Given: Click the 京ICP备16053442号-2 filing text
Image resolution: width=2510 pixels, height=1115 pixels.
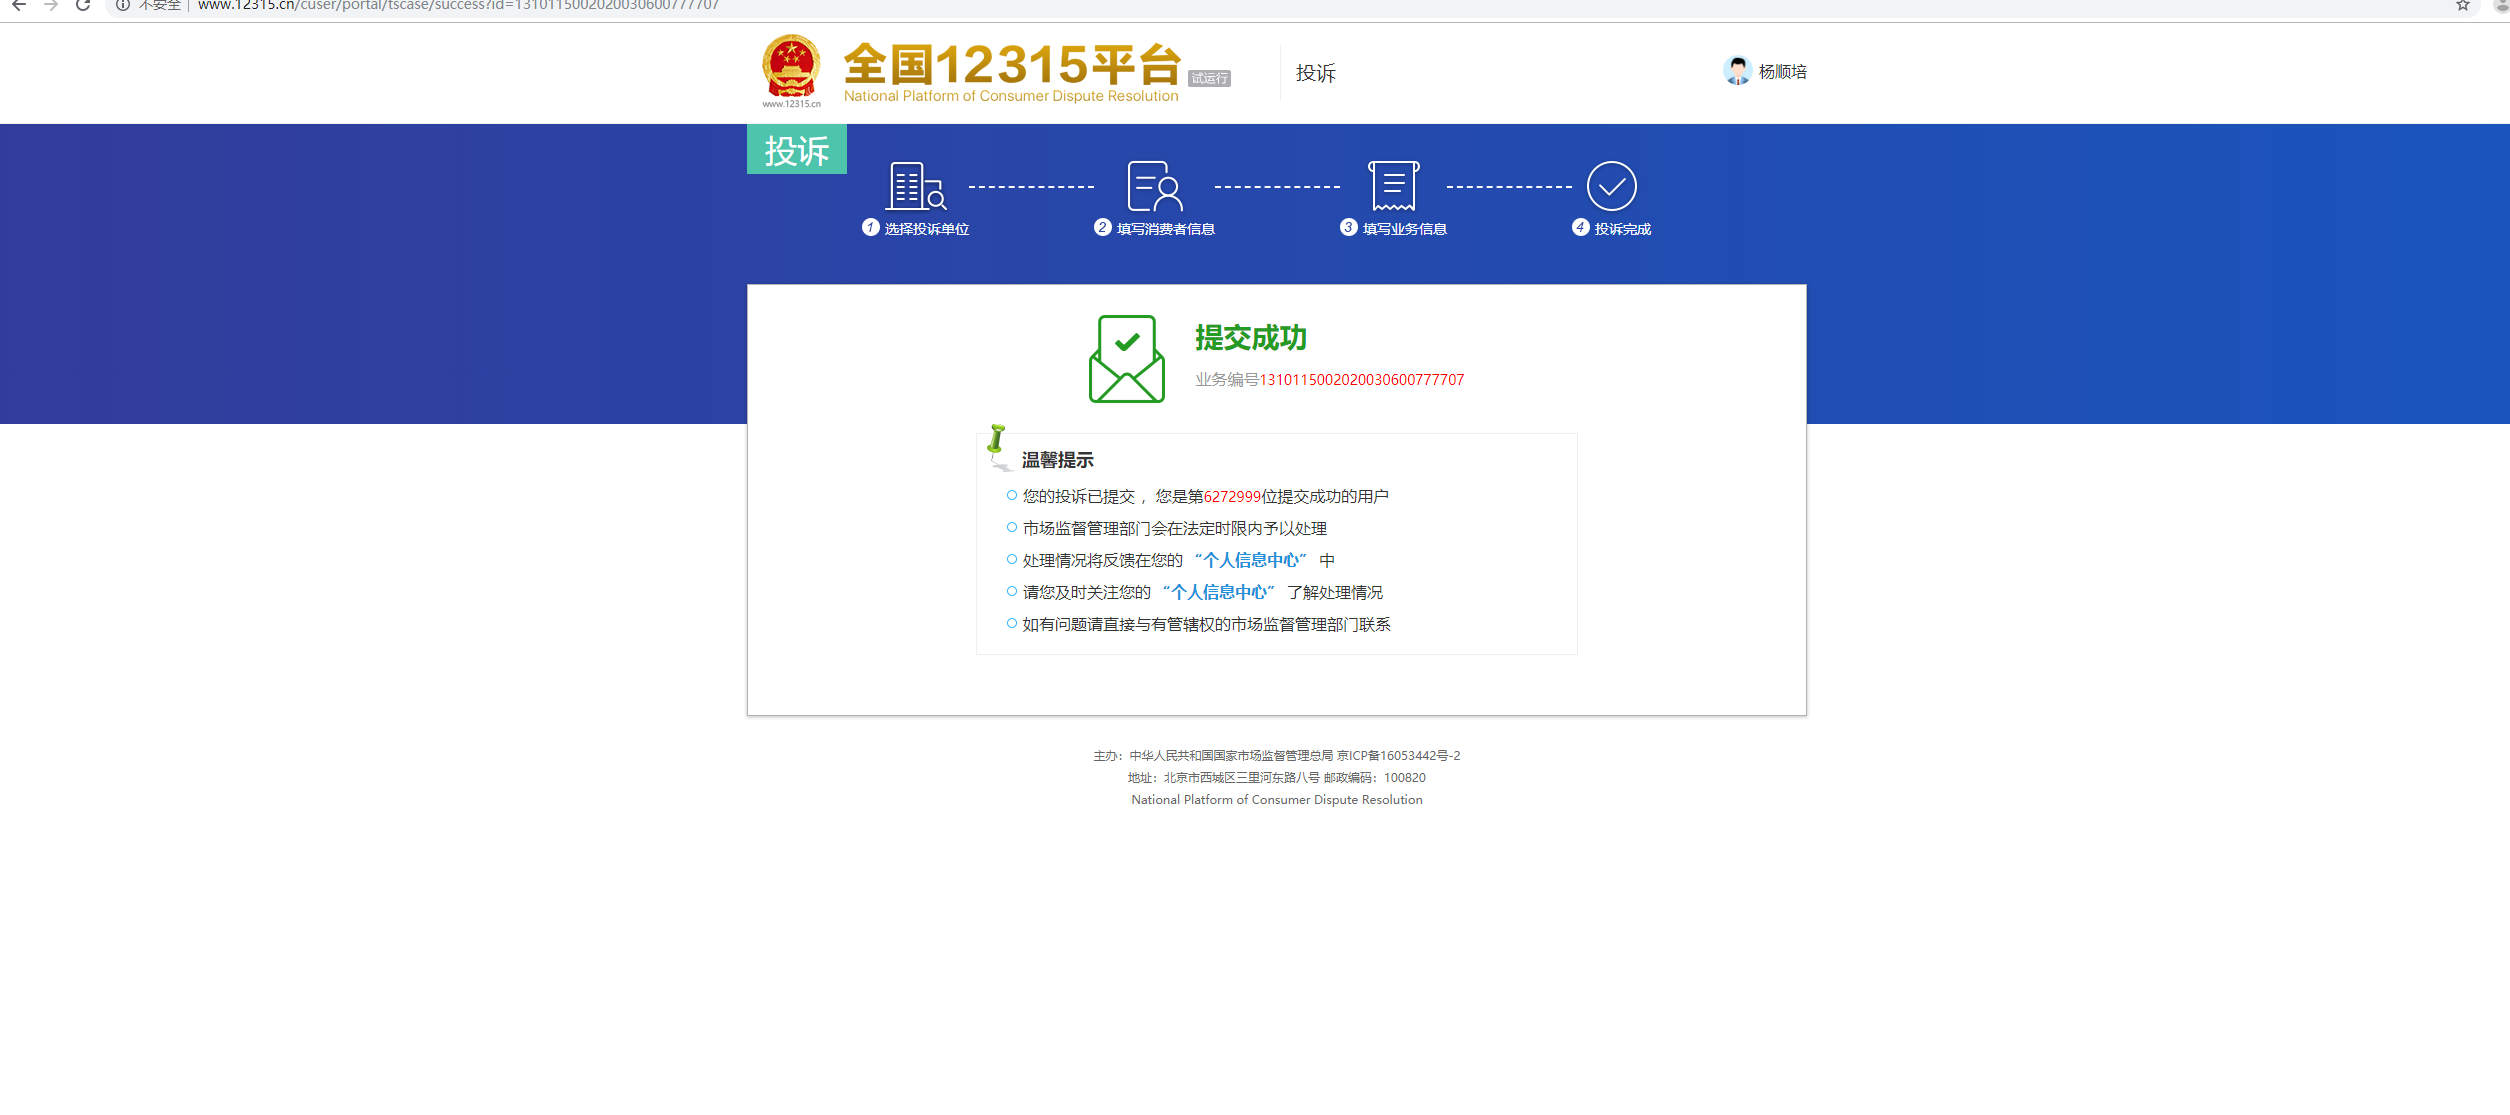Looking at the screenshot, I should (x=1400, y=755).
